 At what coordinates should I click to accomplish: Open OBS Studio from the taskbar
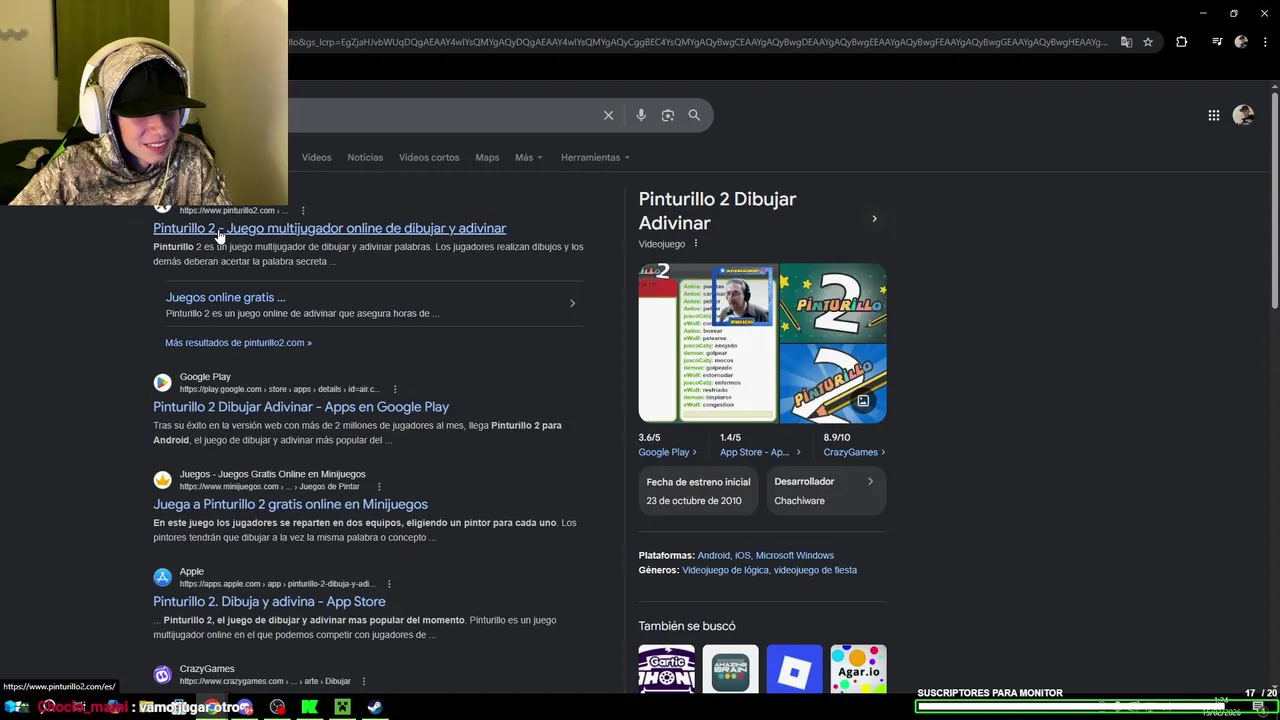[277, 707]
